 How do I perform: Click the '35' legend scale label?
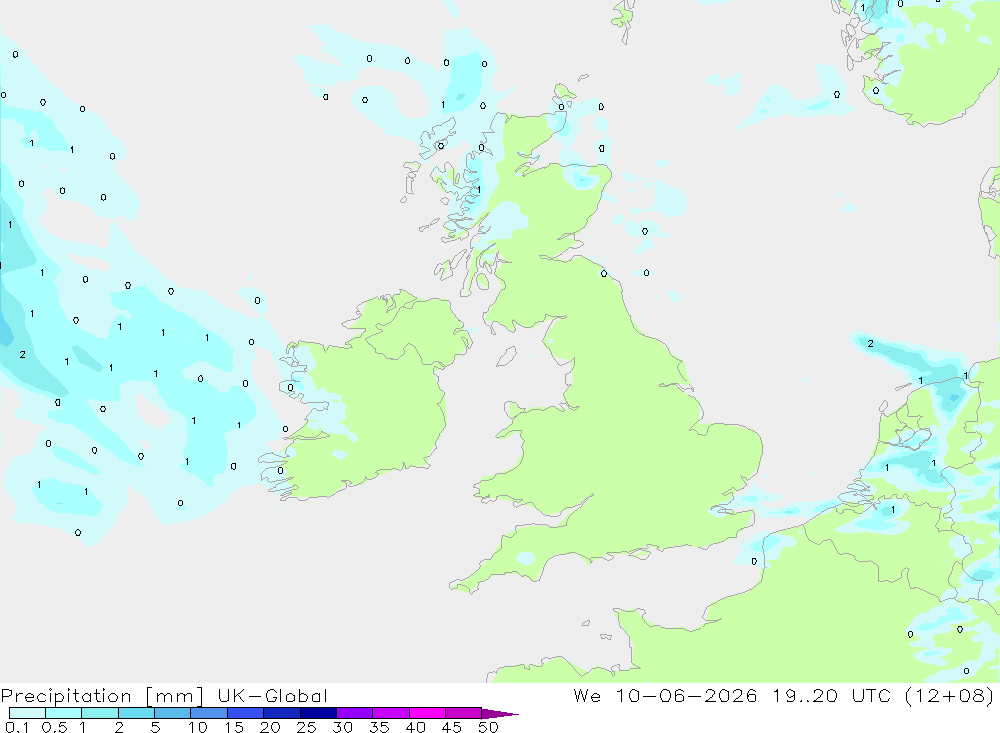(x=379, y=727)
